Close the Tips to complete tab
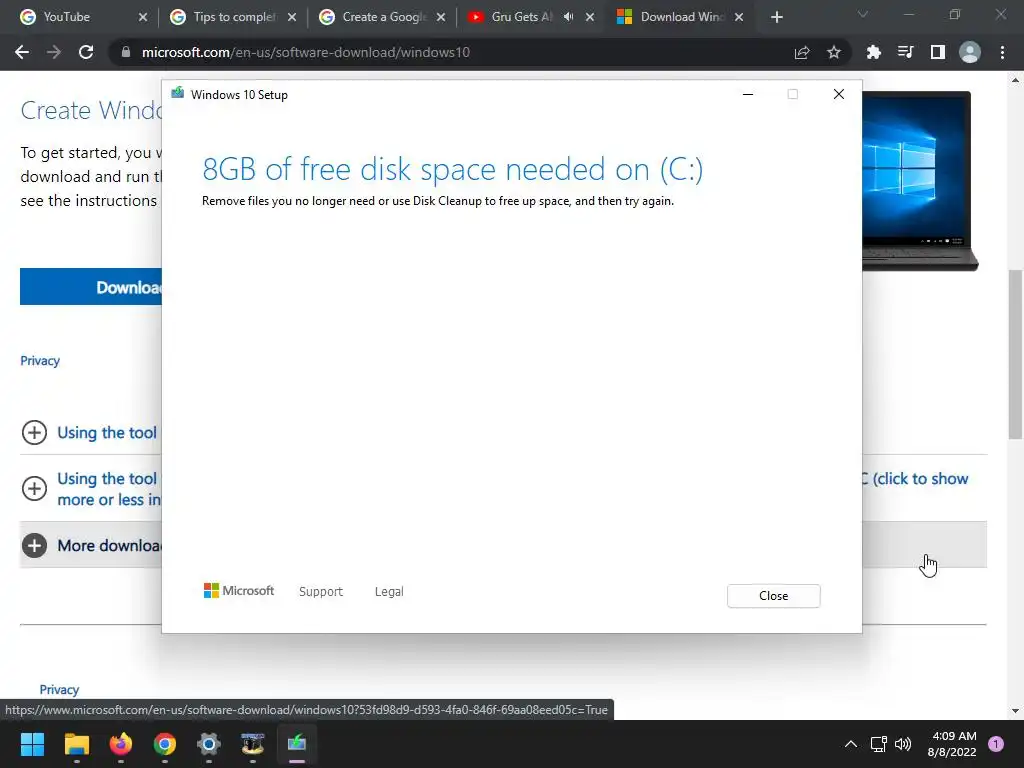Screen dimensions: 1024x768 (292, 17)
